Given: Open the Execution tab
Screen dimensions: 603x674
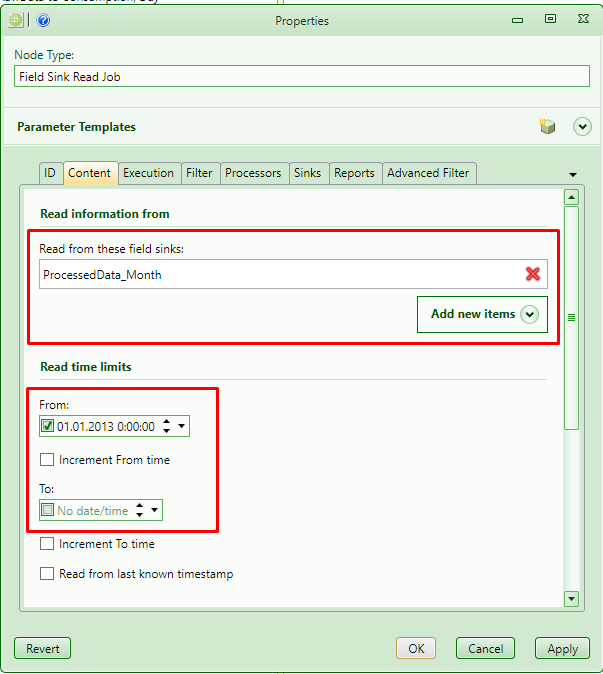Looking at the screenshot, I should click(x=149, y=173).
